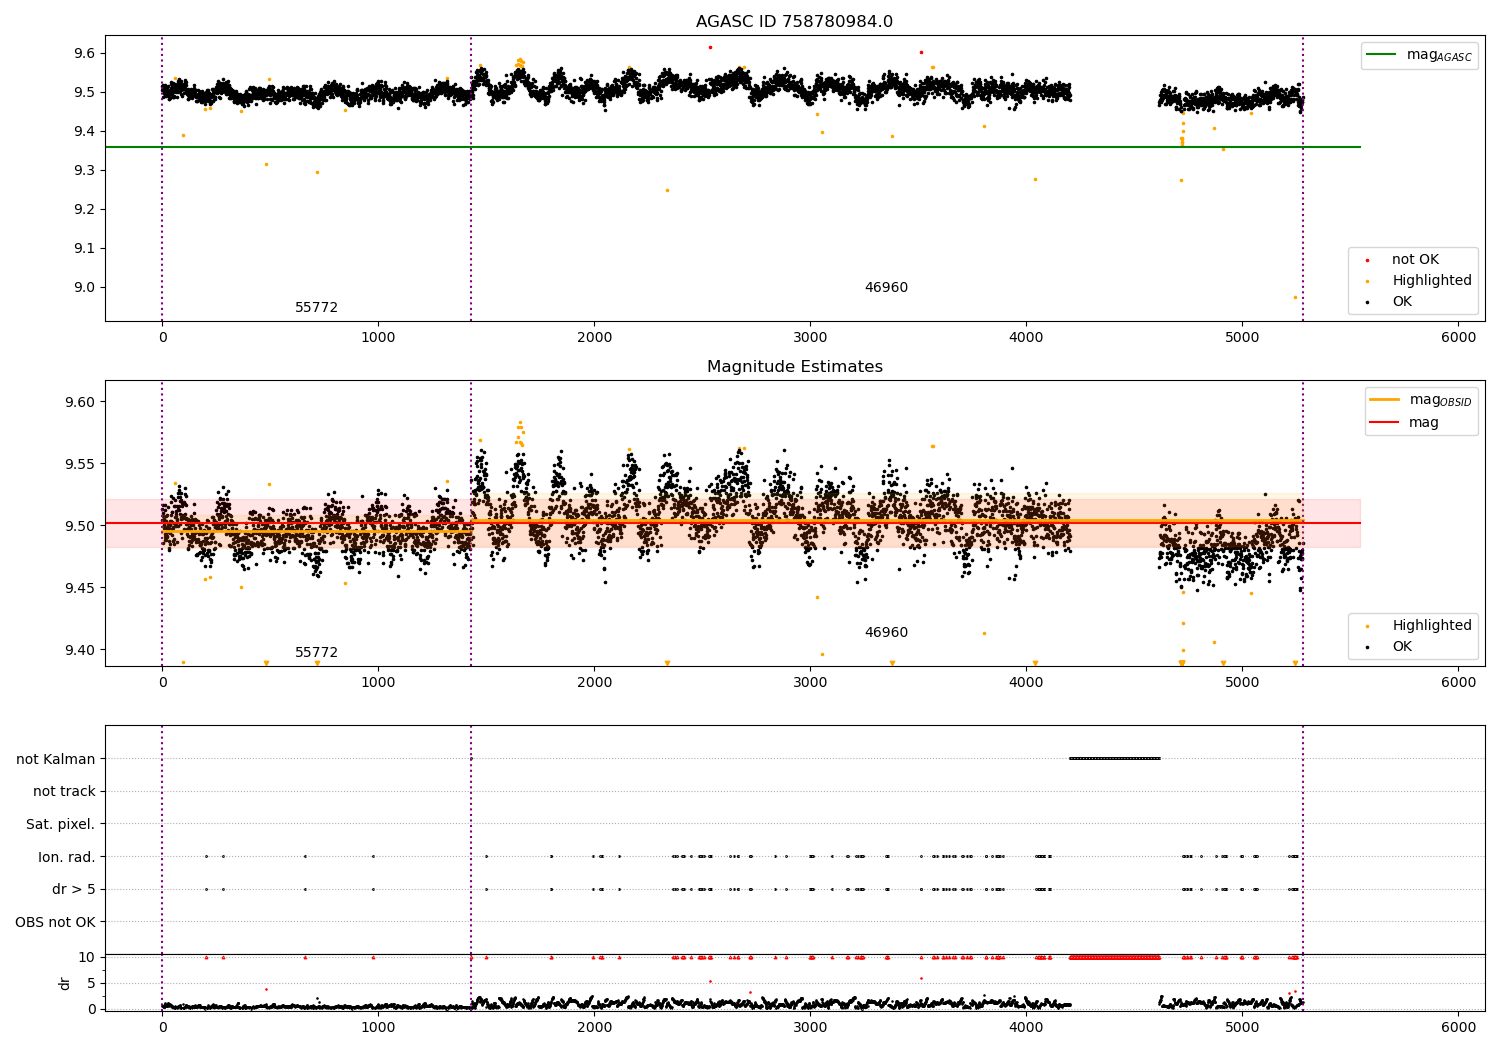Click the orange line swatch beside mag OBSID
The width and height of the screenshot is (1500, 1050).
tap(1385, 400)
